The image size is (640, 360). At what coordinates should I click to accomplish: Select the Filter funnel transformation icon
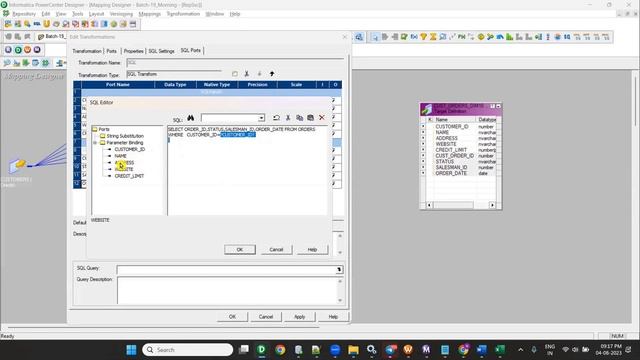tap(423, 37)
